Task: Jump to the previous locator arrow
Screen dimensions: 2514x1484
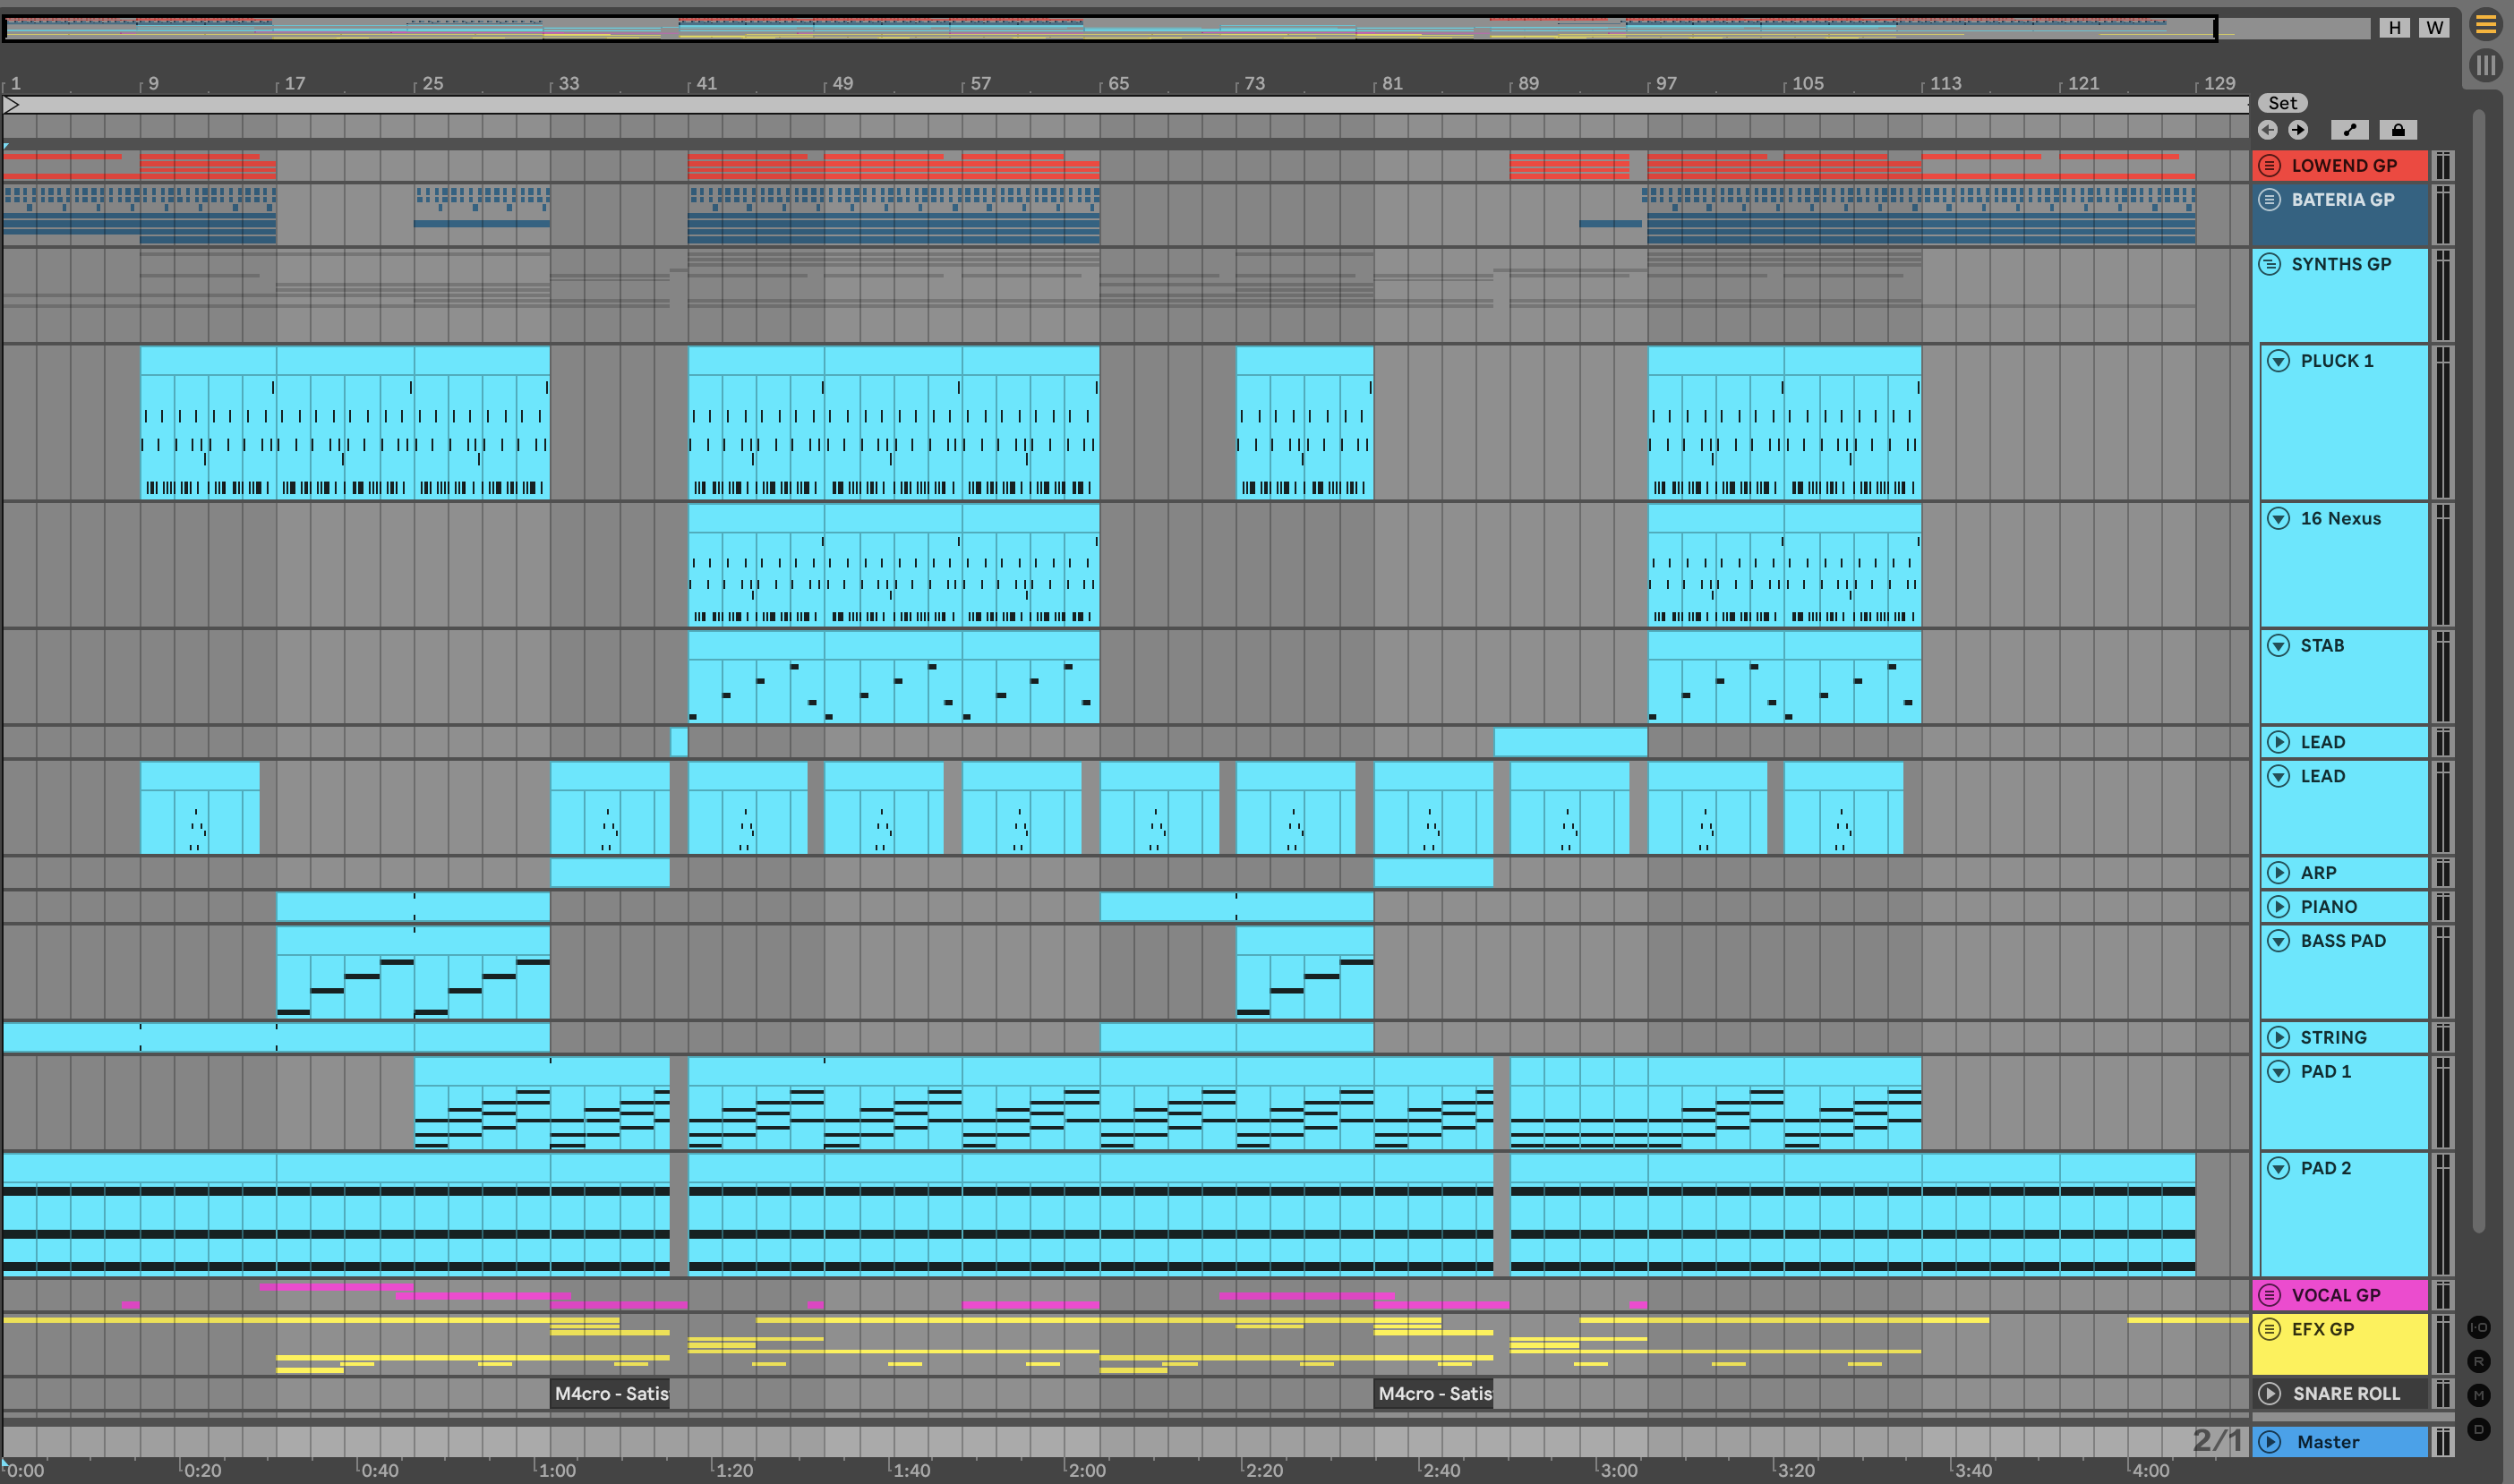Action: tap(2267, 130)
